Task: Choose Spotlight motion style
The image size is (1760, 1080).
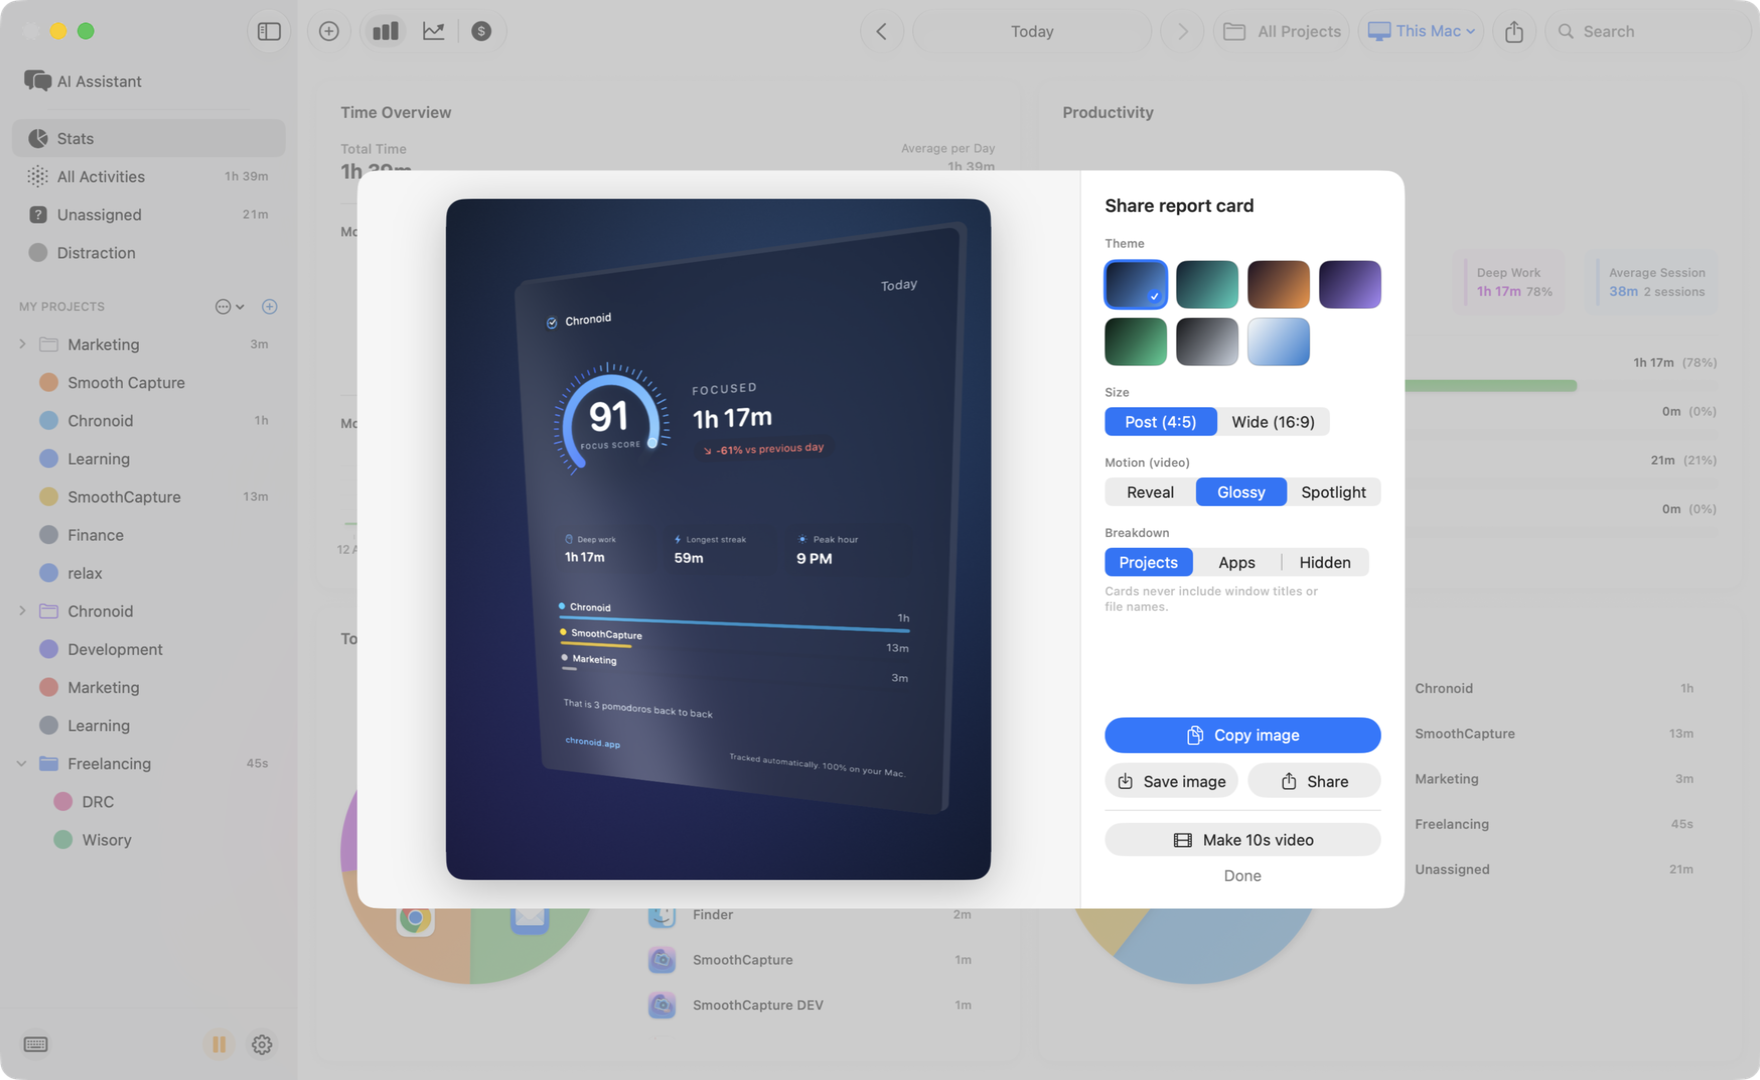Action: tap(1333, 491)
